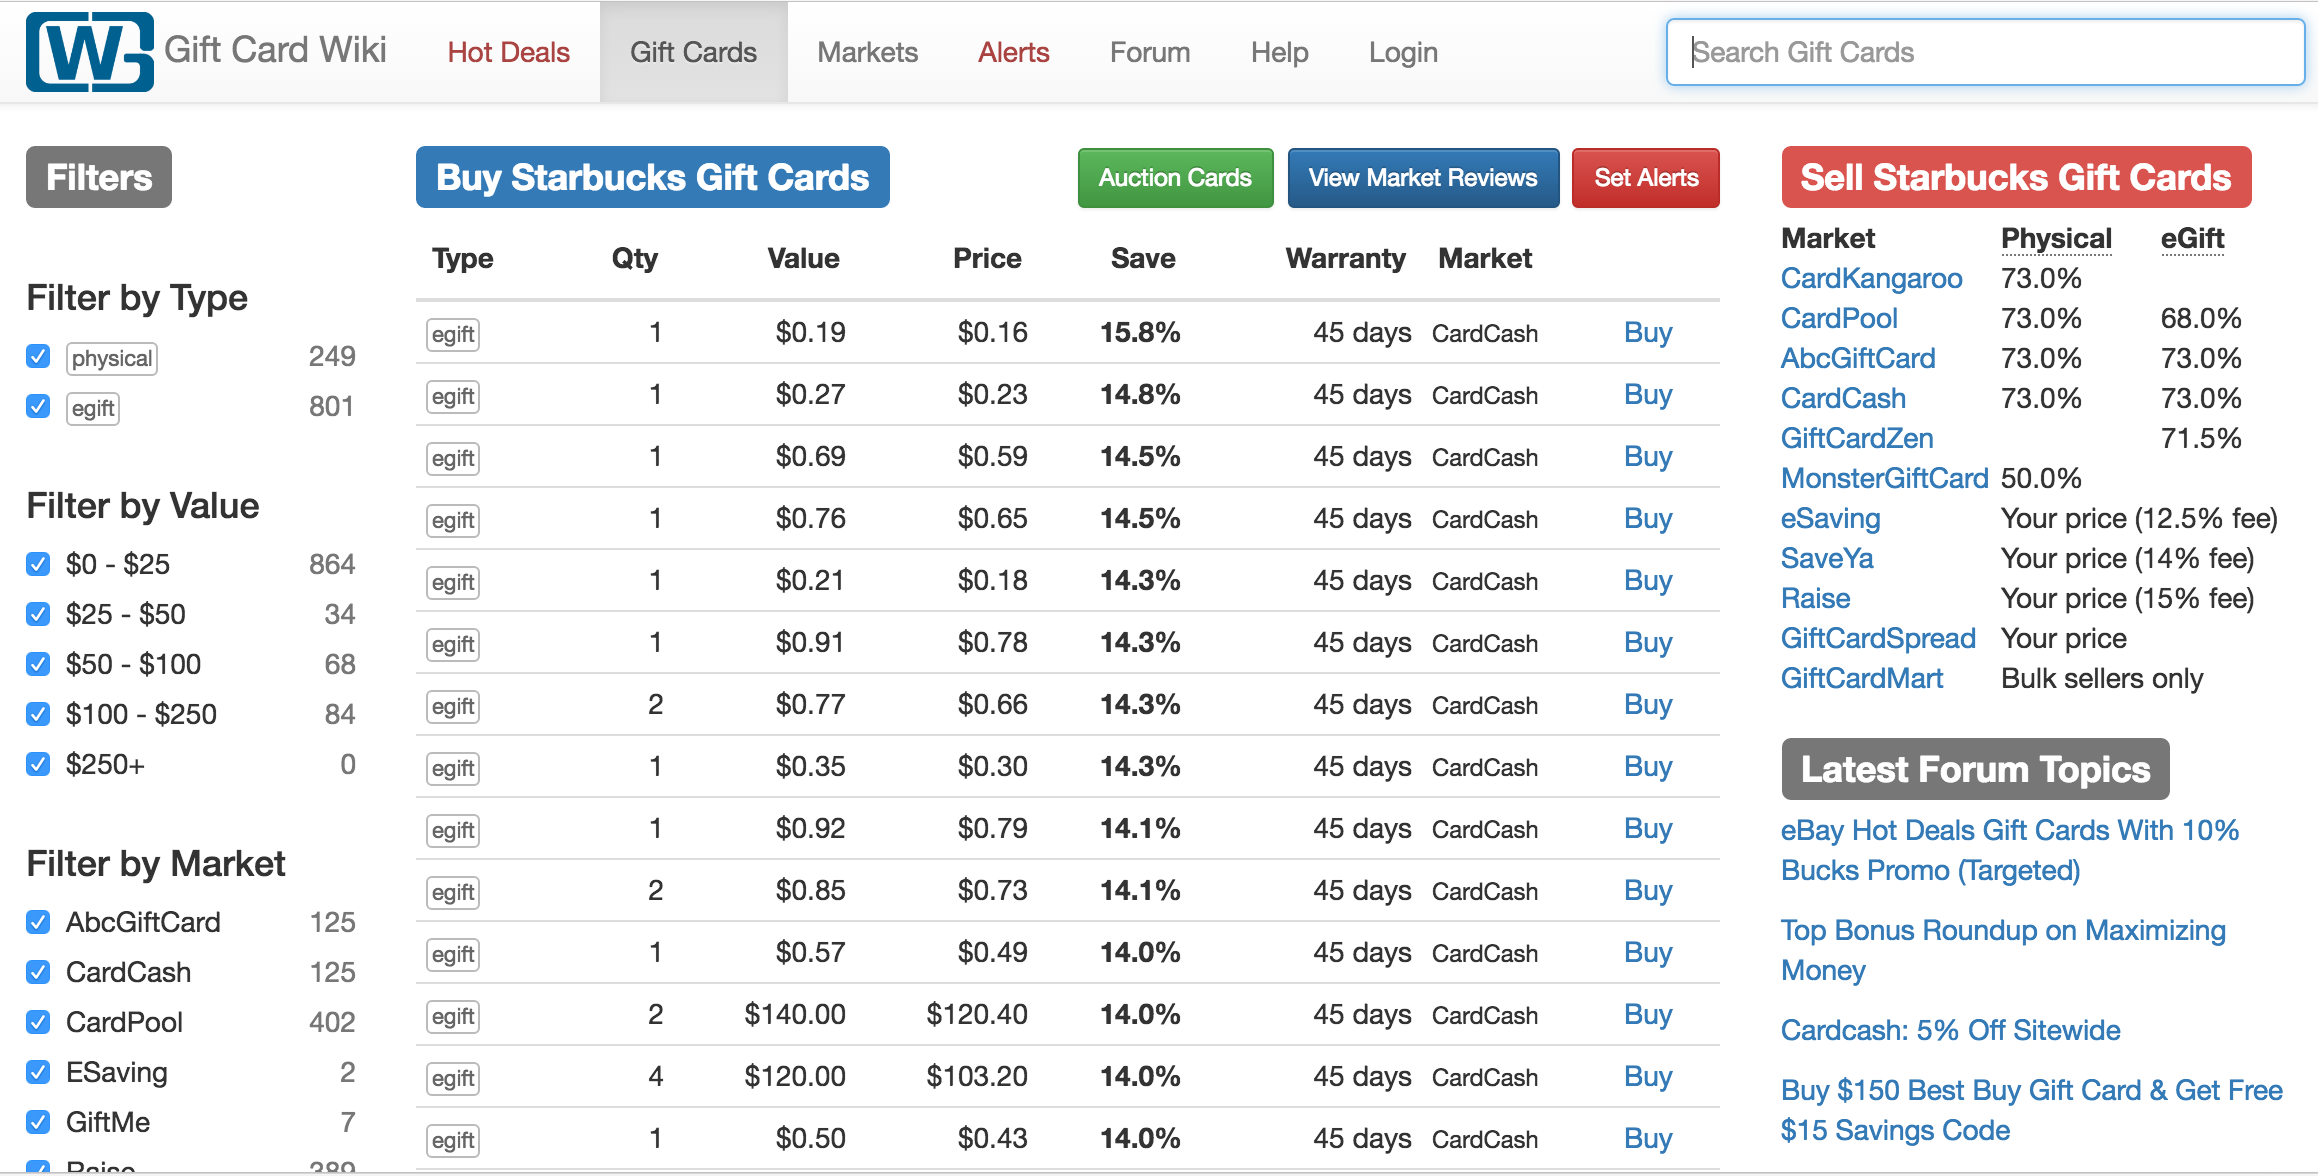Open the Alerts nav item

coord(1013,52)
